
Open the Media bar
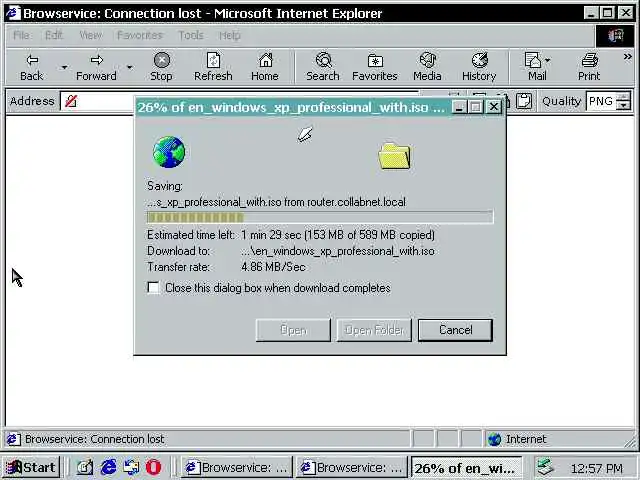[x=427, y=67]
